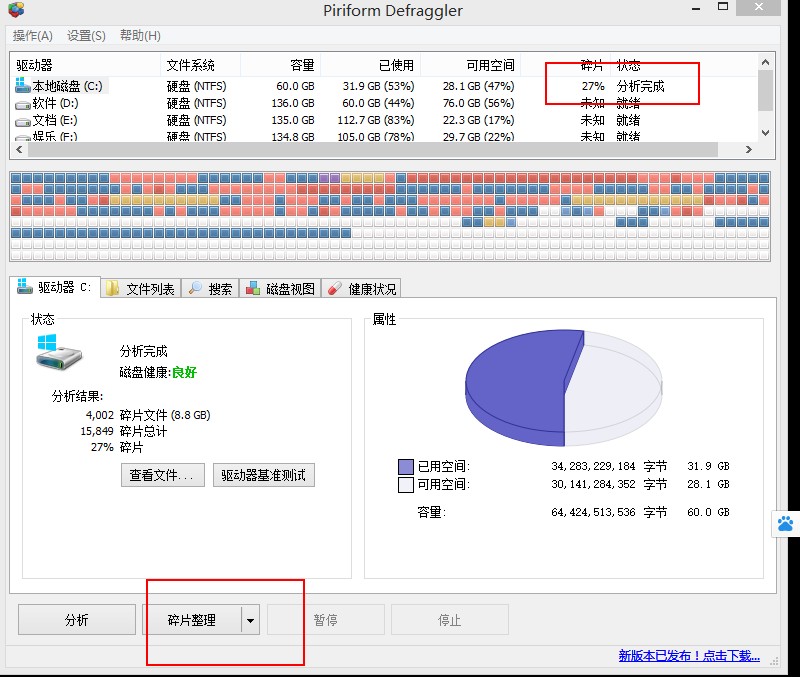Click the 64,424,513,536 capacity bytes value
800x677 pixels.
(x=593, y=512)
